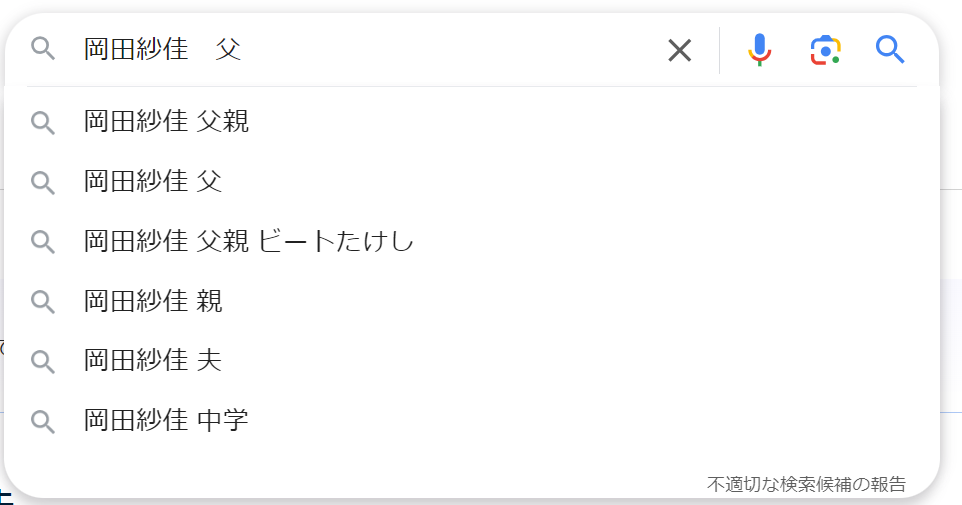Choose the suggestion 岡田紗佳 親
Image resolution: width=962 pixels, height=505 pixels.
[472, 301]
